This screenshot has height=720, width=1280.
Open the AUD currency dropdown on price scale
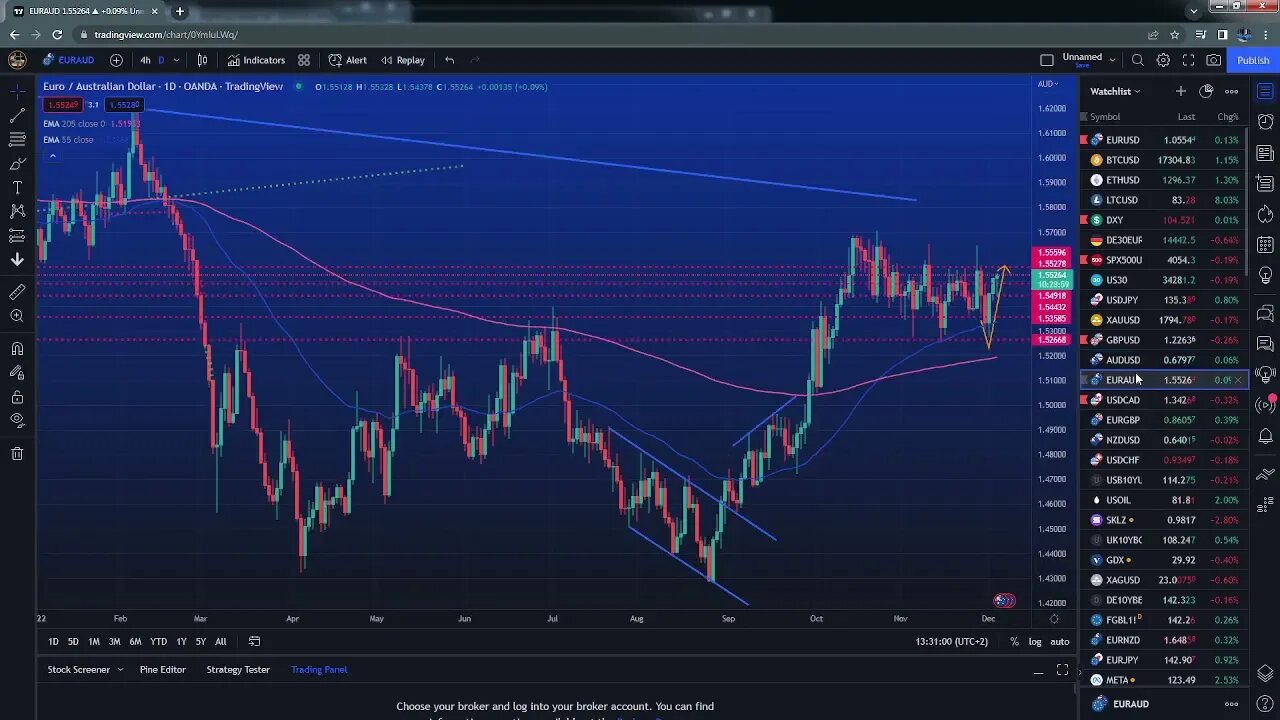point(1048,84)
